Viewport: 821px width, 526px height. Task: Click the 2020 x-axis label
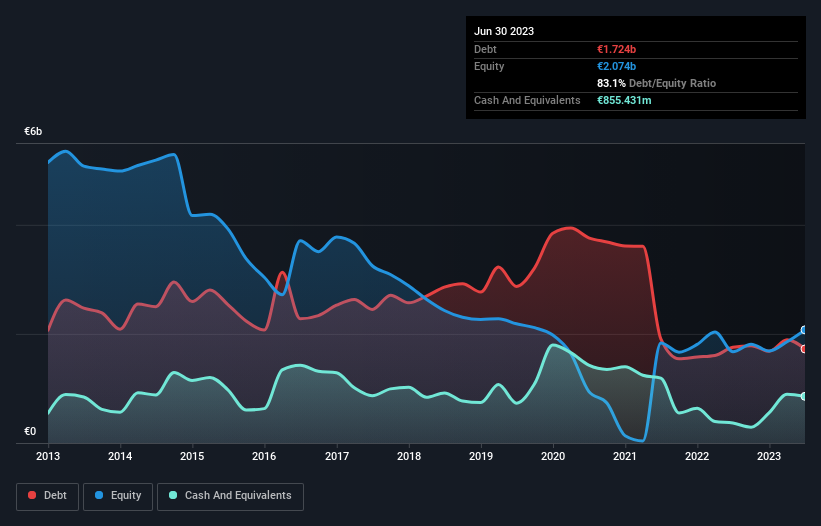[x=553, y=456]
